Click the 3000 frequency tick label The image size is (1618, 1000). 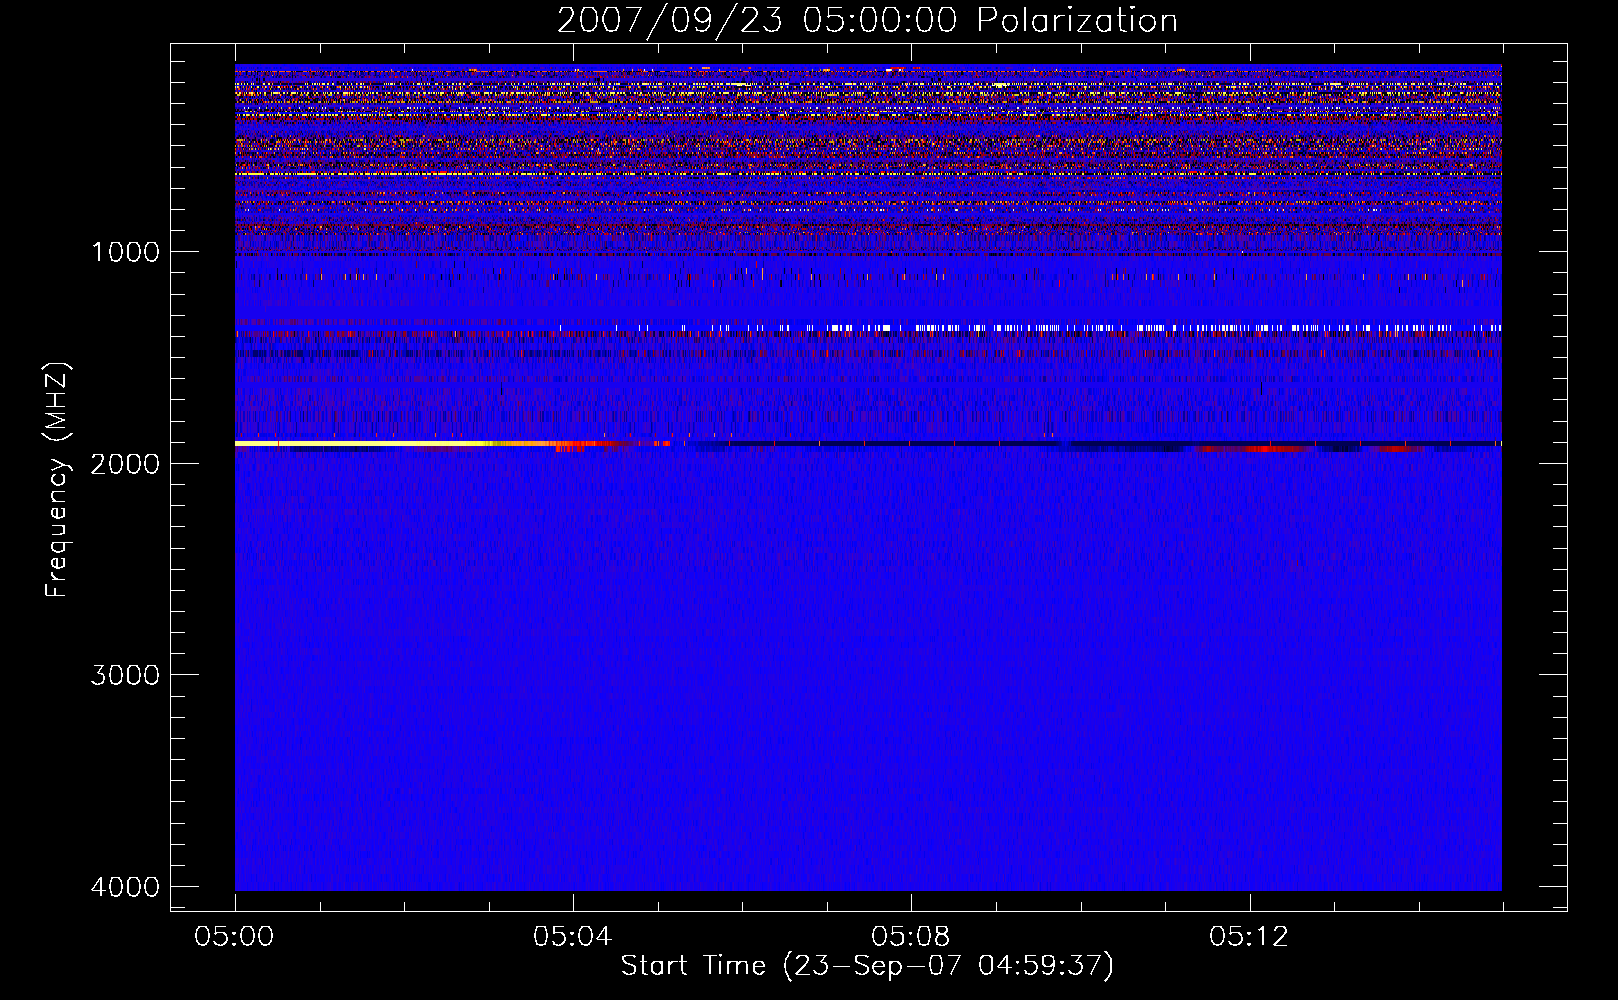125,675
